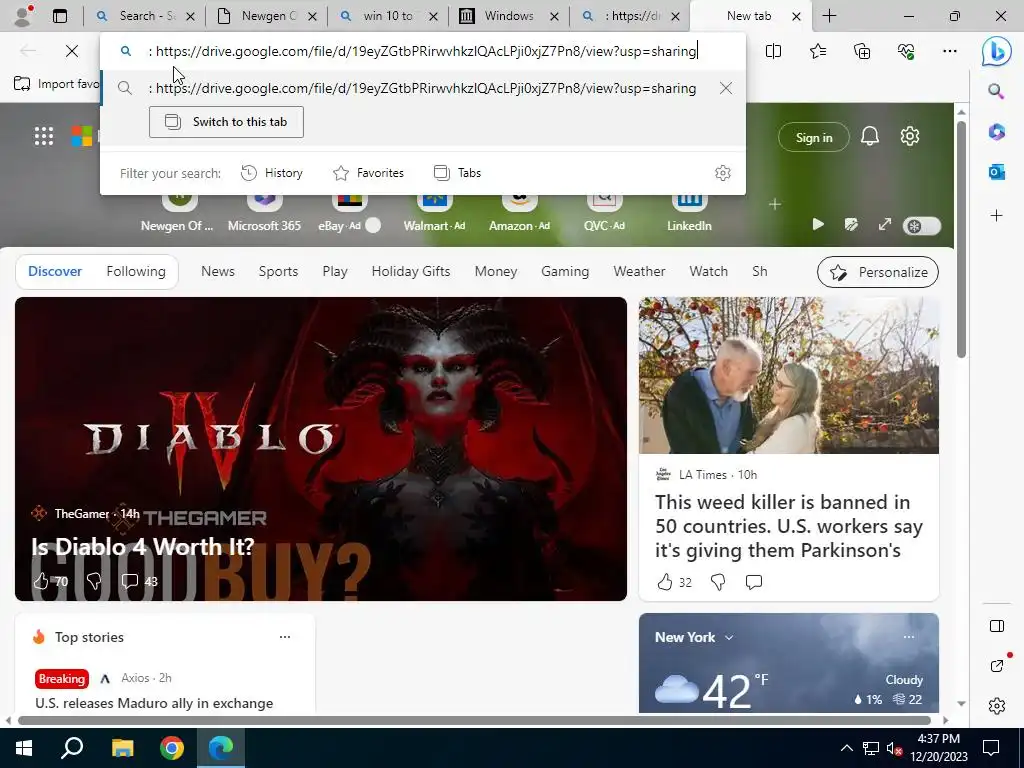
Task: Open the Edge profile avatar
Action: point(23,16)
